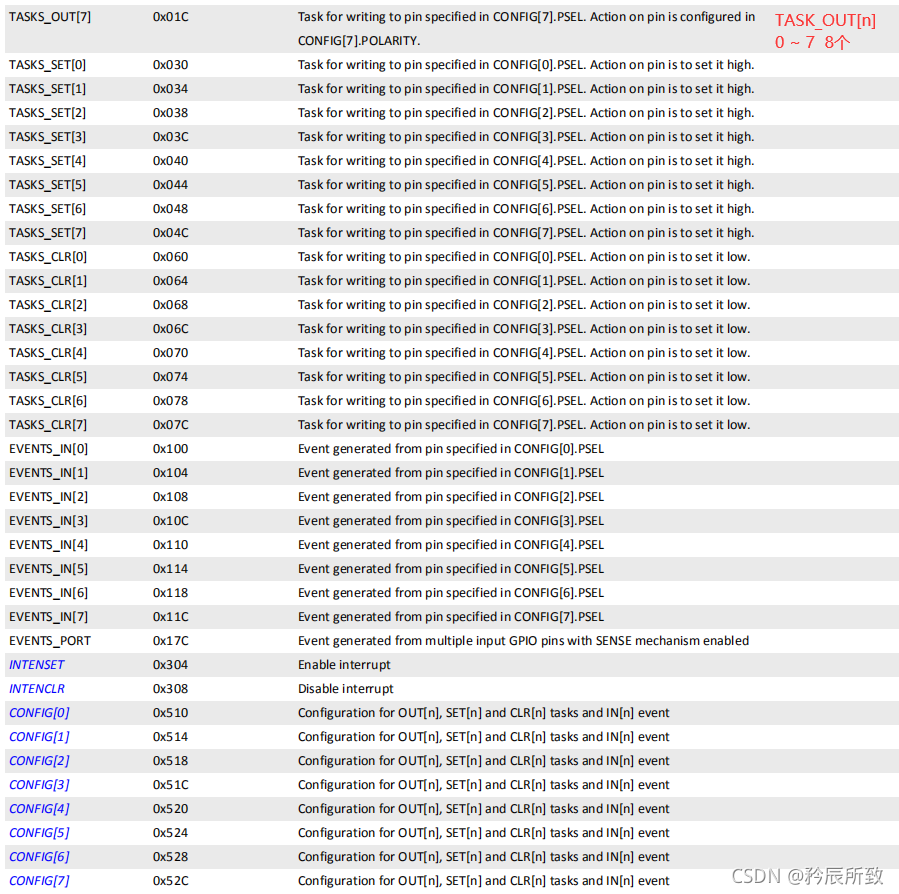Select the 0x510 offset value
The image size is (899, 894).
[171, 713]
